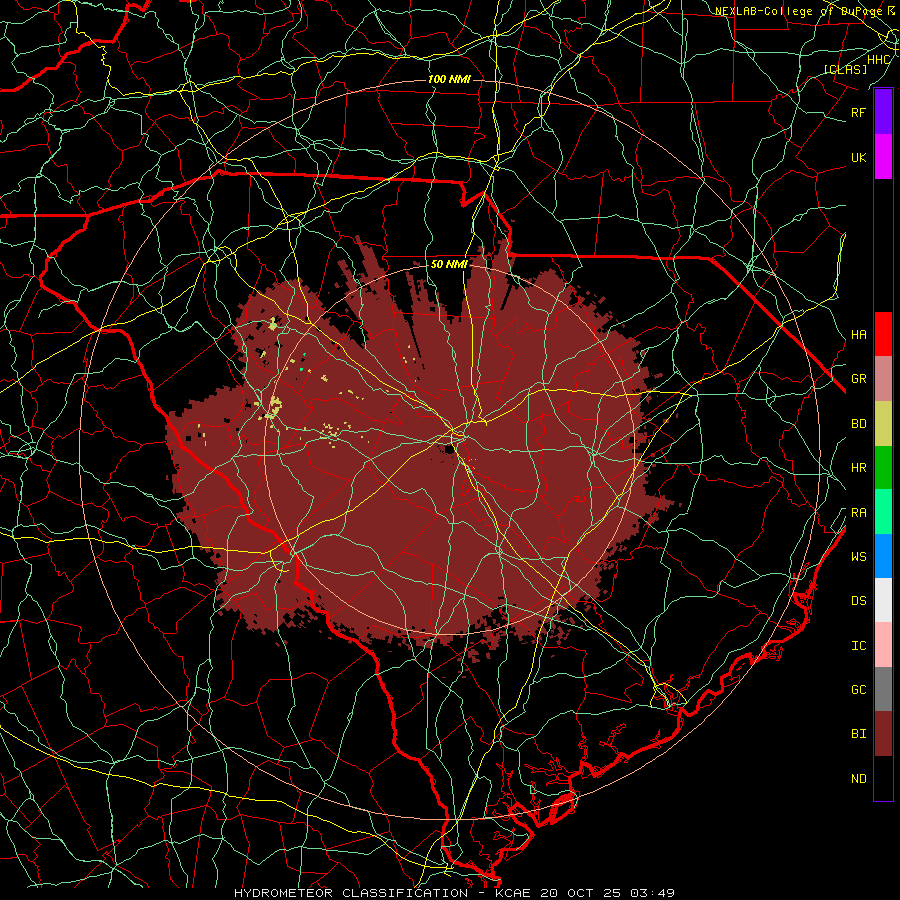
Task: Click the BI legend label
Action: coord(858,734)
